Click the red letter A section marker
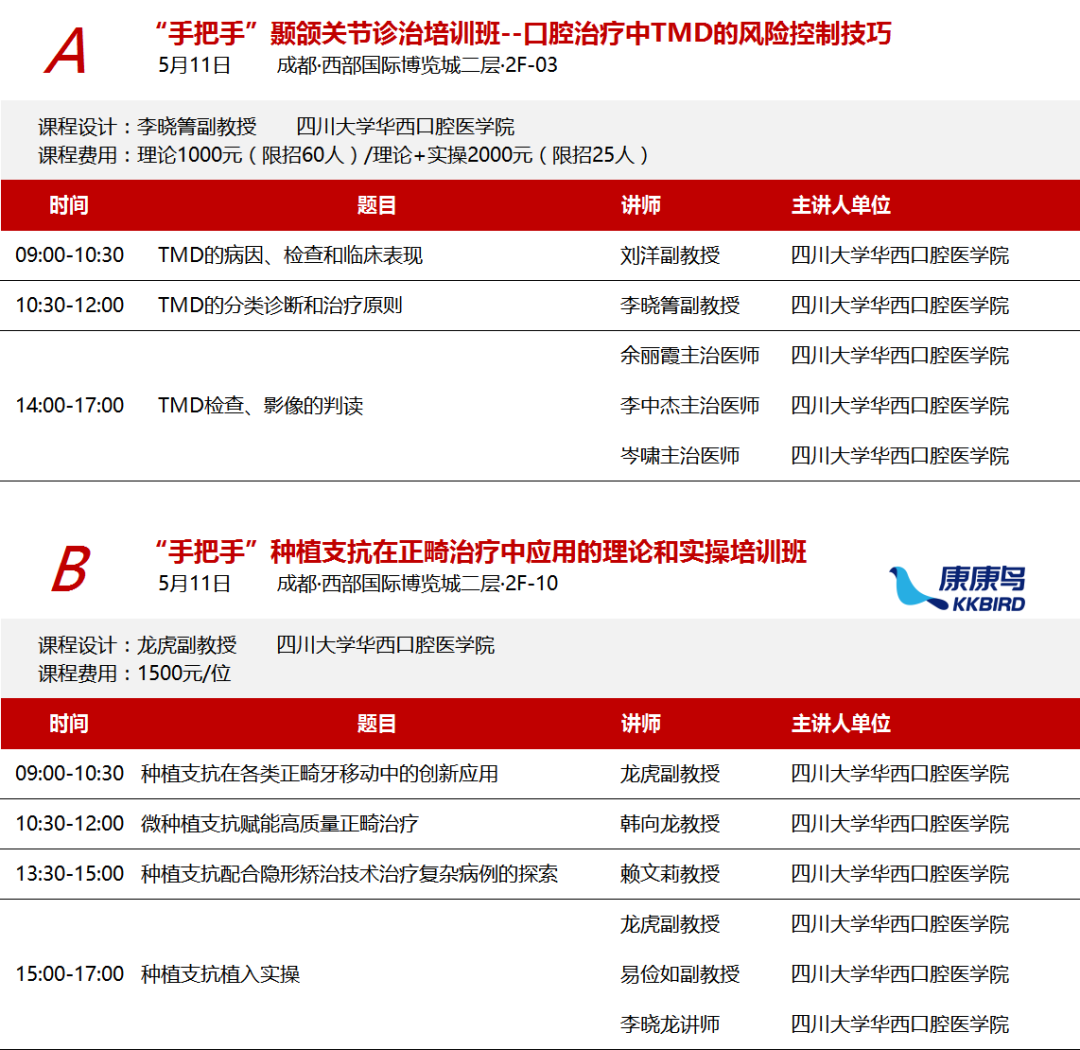 pyautogui.click(x=65, y=51)
